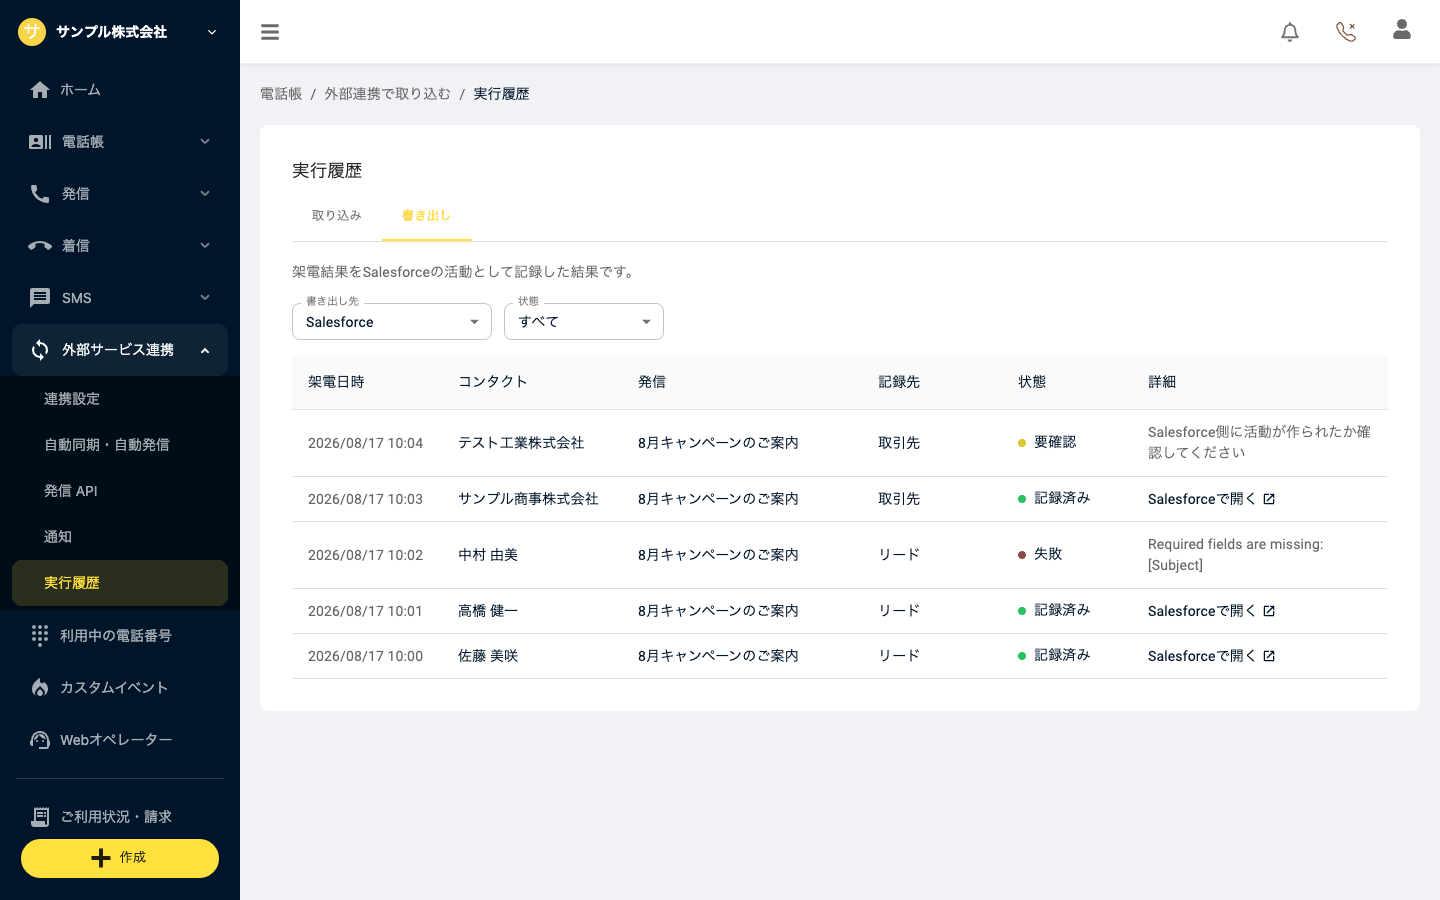The width and height of the screenshot is (1440, 900).
Task: Switch to the 取り込み tab
Action: click(337, 216)
